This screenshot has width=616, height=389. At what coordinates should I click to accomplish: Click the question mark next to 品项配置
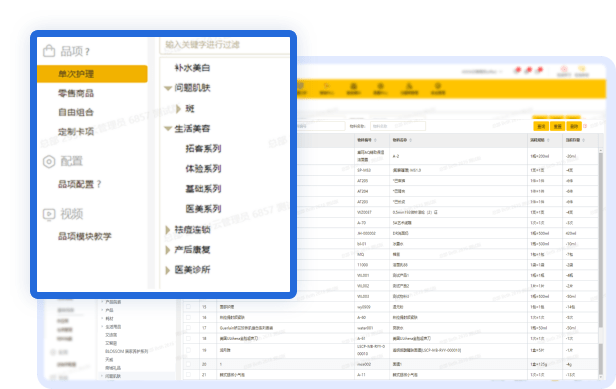(99, 184)
